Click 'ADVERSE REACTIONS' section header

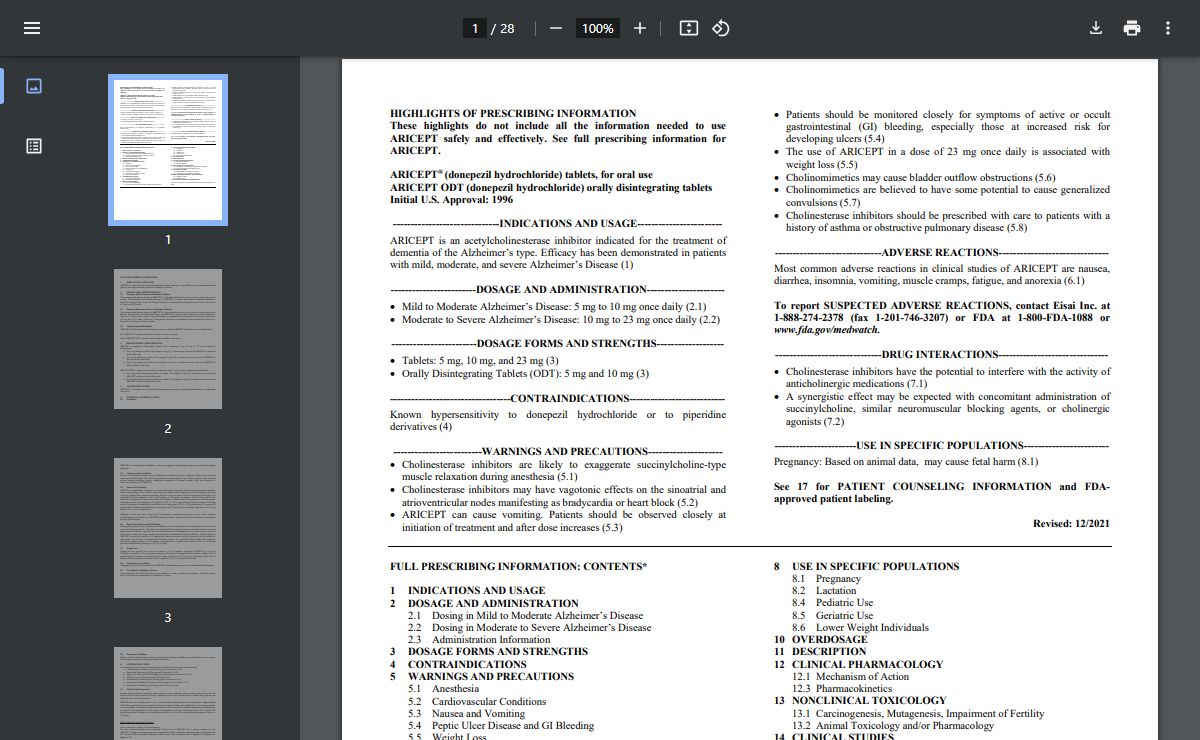940,253
